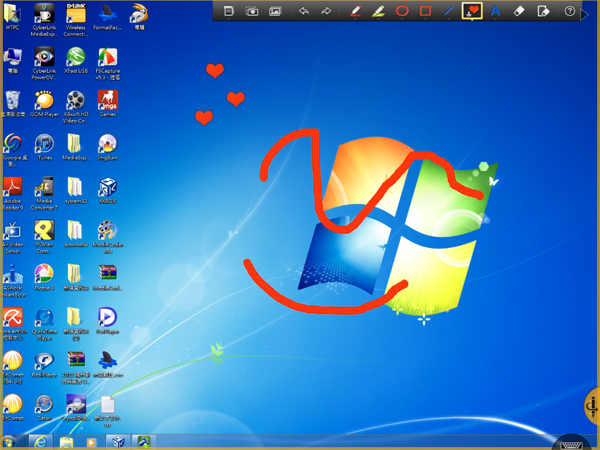Viewport: 600px width, 450px height.
Task: Select the rectangle shape tool
Action: tap(425, 11)
